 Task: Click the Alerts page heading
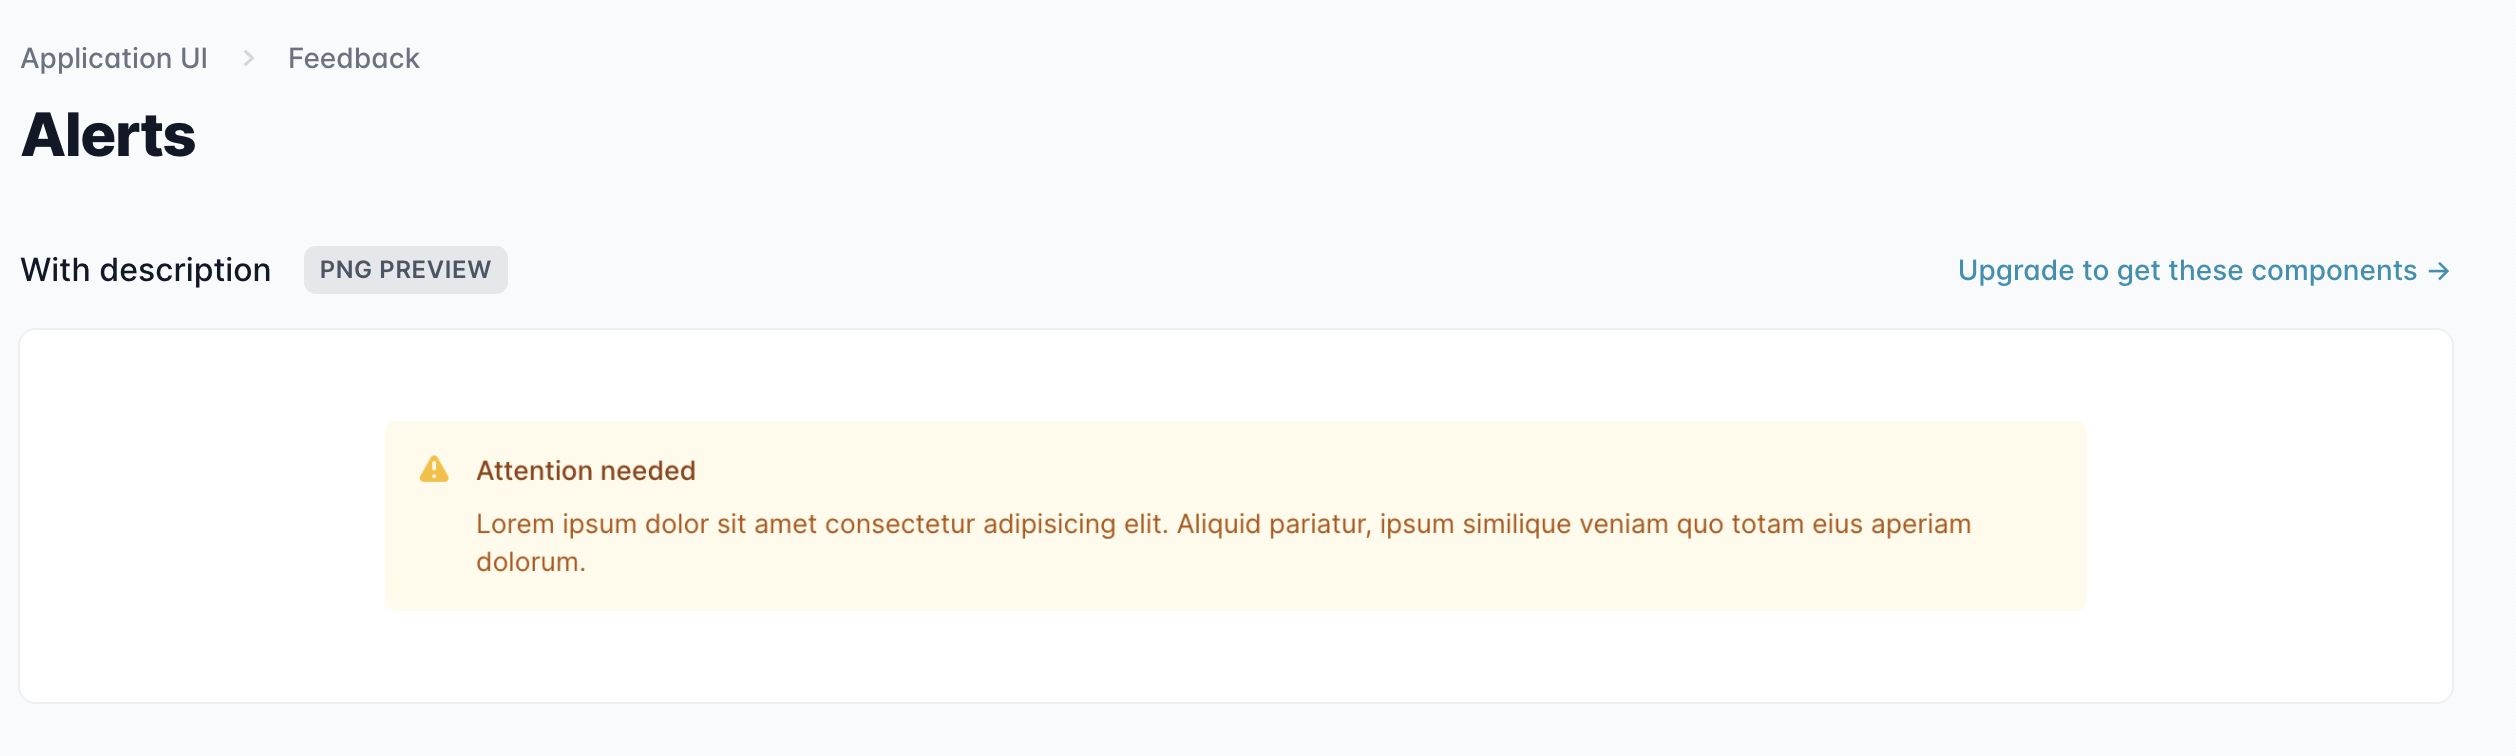coord(108,135)
